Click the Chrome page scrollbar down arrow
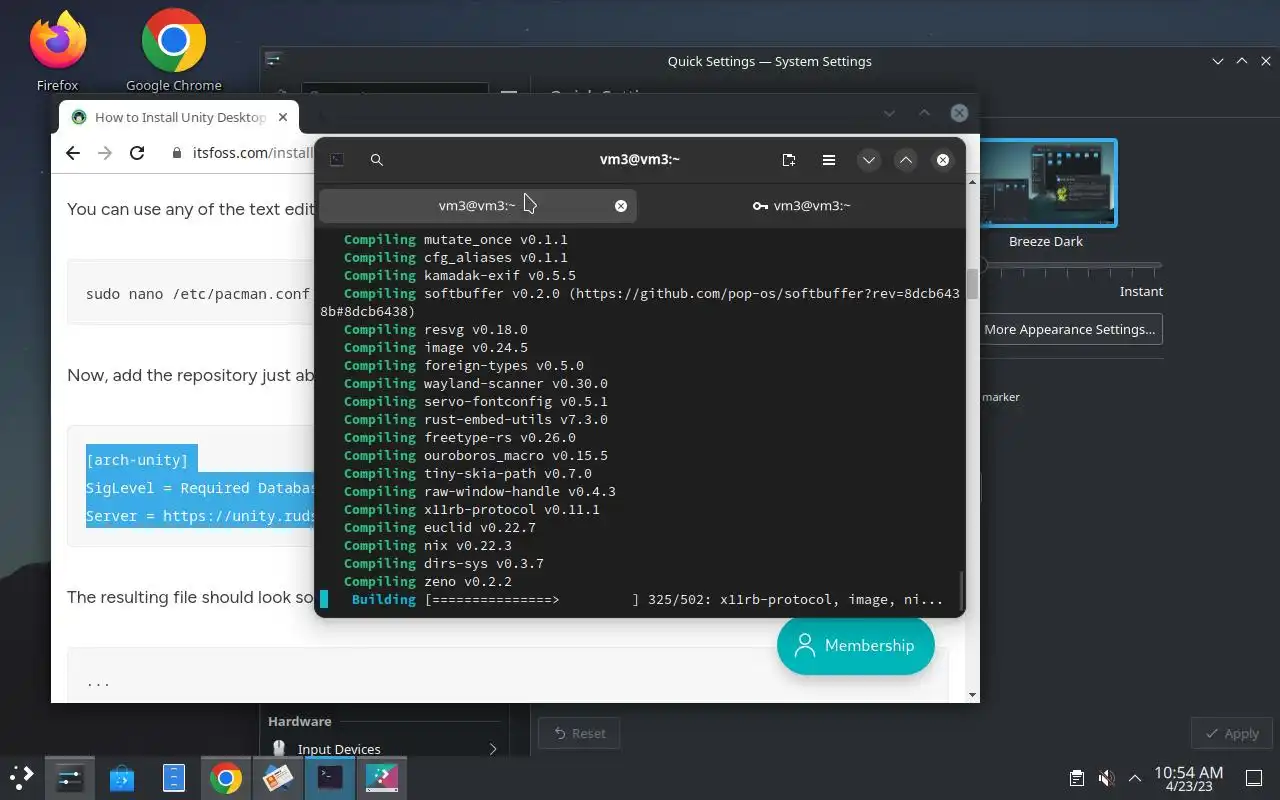The width and height of the screenshot is (1280, 800). point(973,695)
